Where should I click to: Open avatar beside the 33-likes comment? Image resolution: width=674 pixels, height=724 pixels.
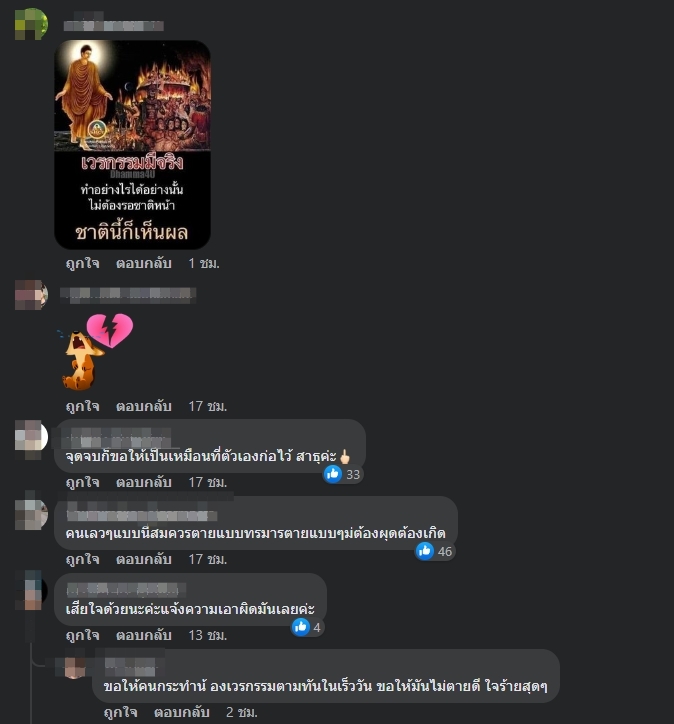pos(31,437)
